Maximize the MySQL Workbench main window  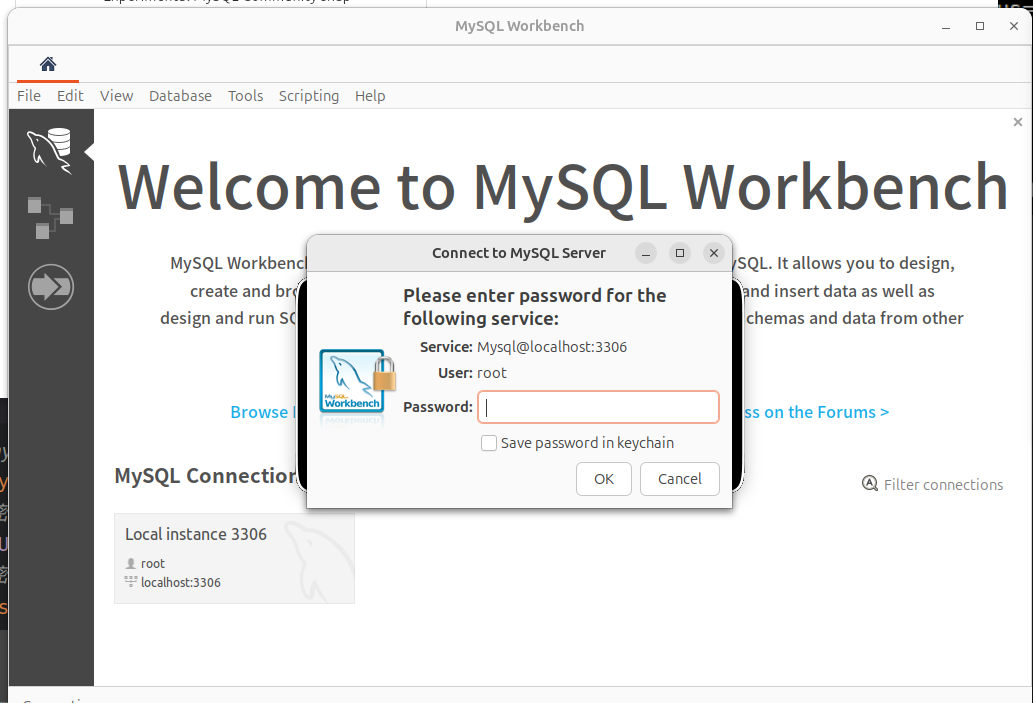[980, 26]
